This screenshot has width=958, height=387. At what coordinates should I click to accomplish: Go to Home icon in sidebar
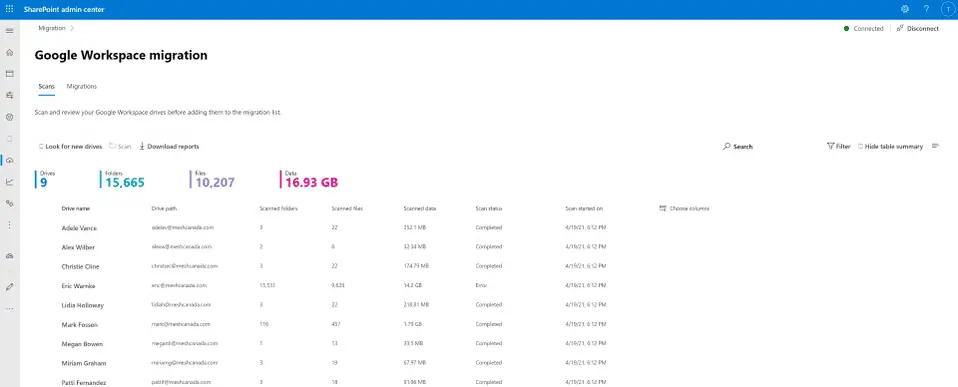pos(9,53)
